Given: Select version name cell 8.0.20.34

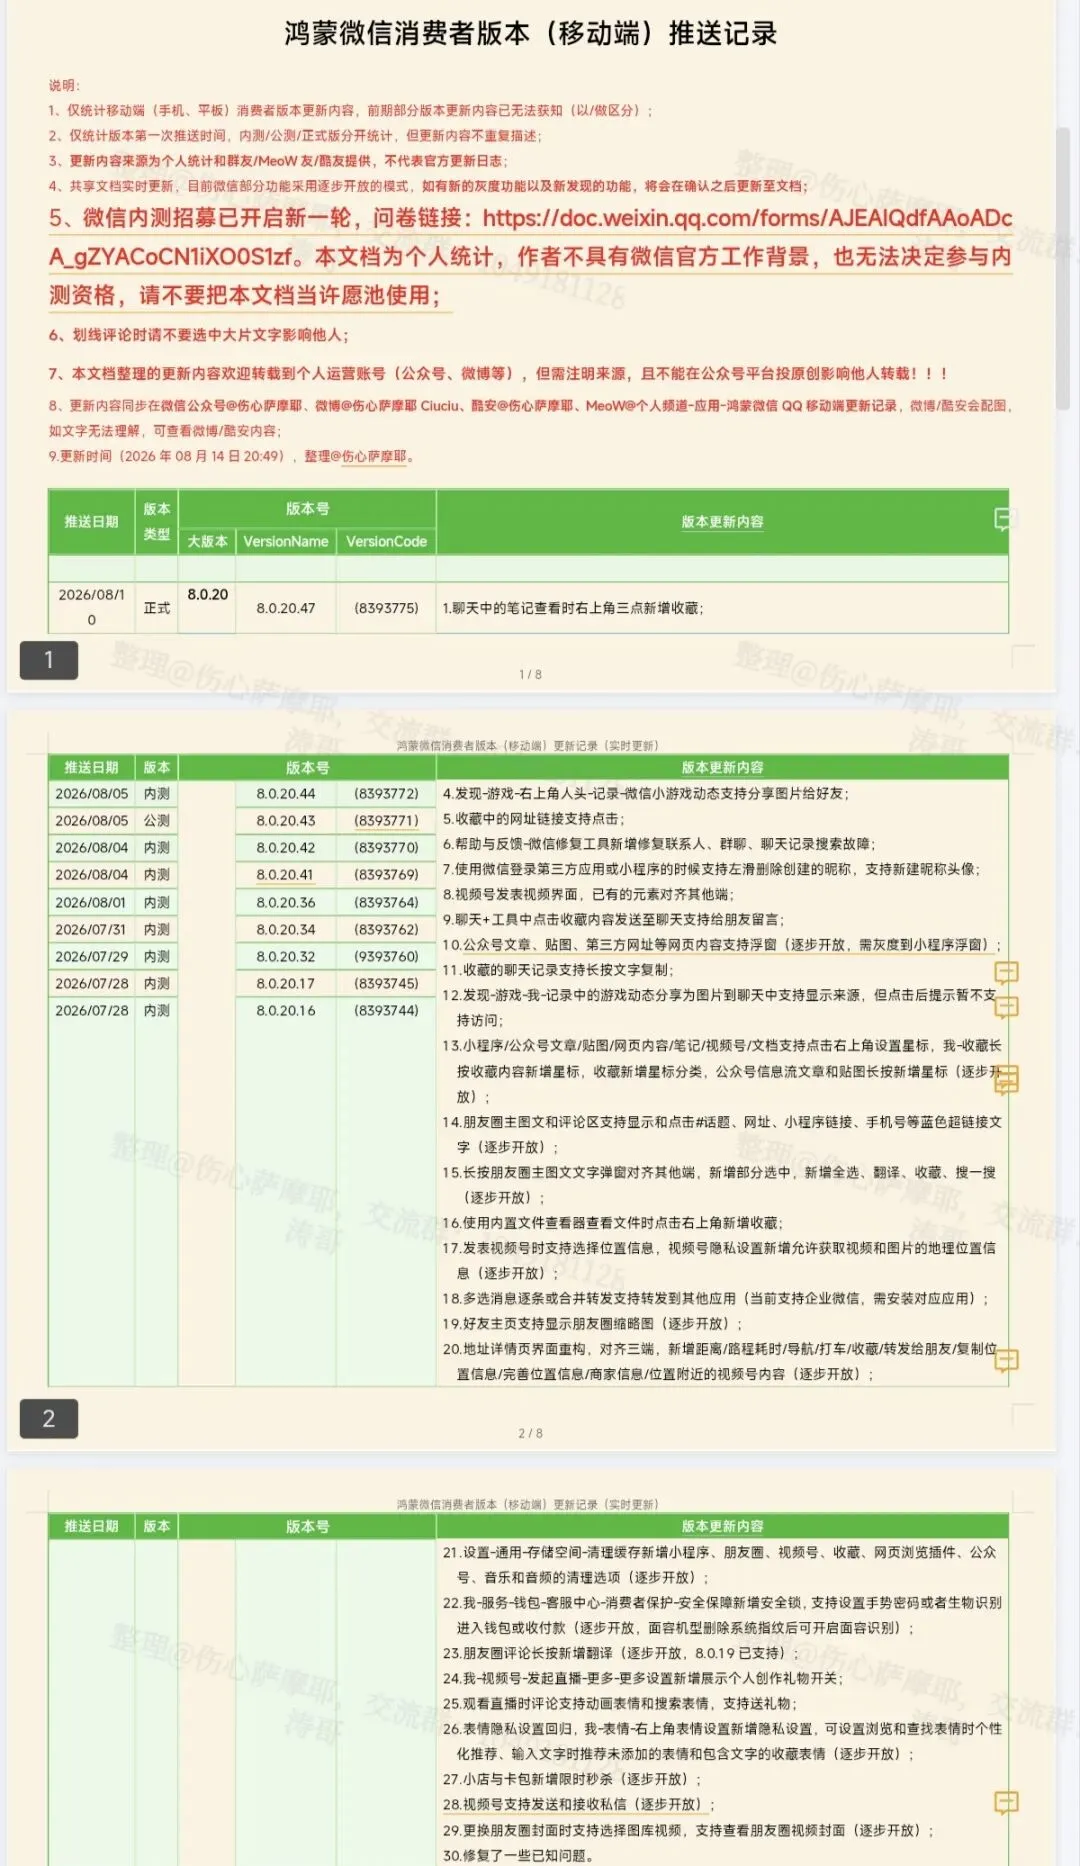Looking at the screenshot, I should (x=286, y=929).
